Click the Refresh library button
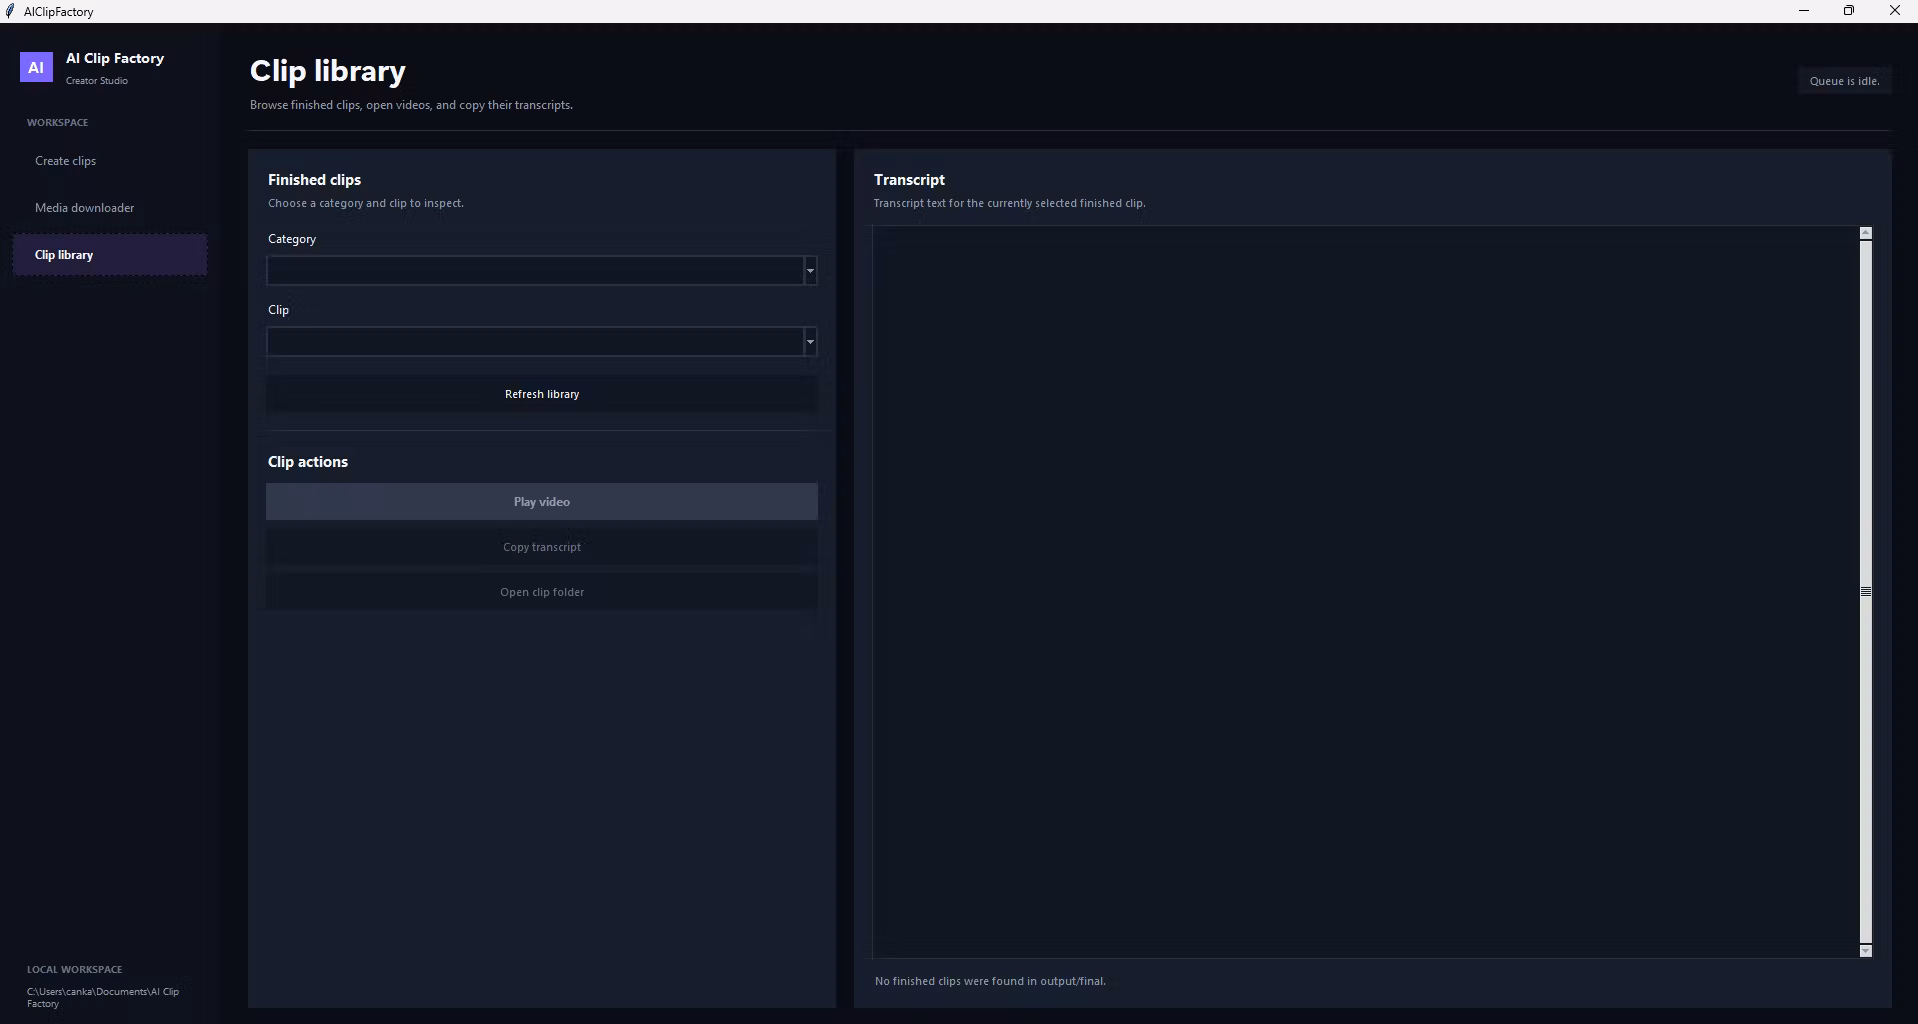Image resolution: width=1918 pixels, height=1024 pixels. point(542,394)
